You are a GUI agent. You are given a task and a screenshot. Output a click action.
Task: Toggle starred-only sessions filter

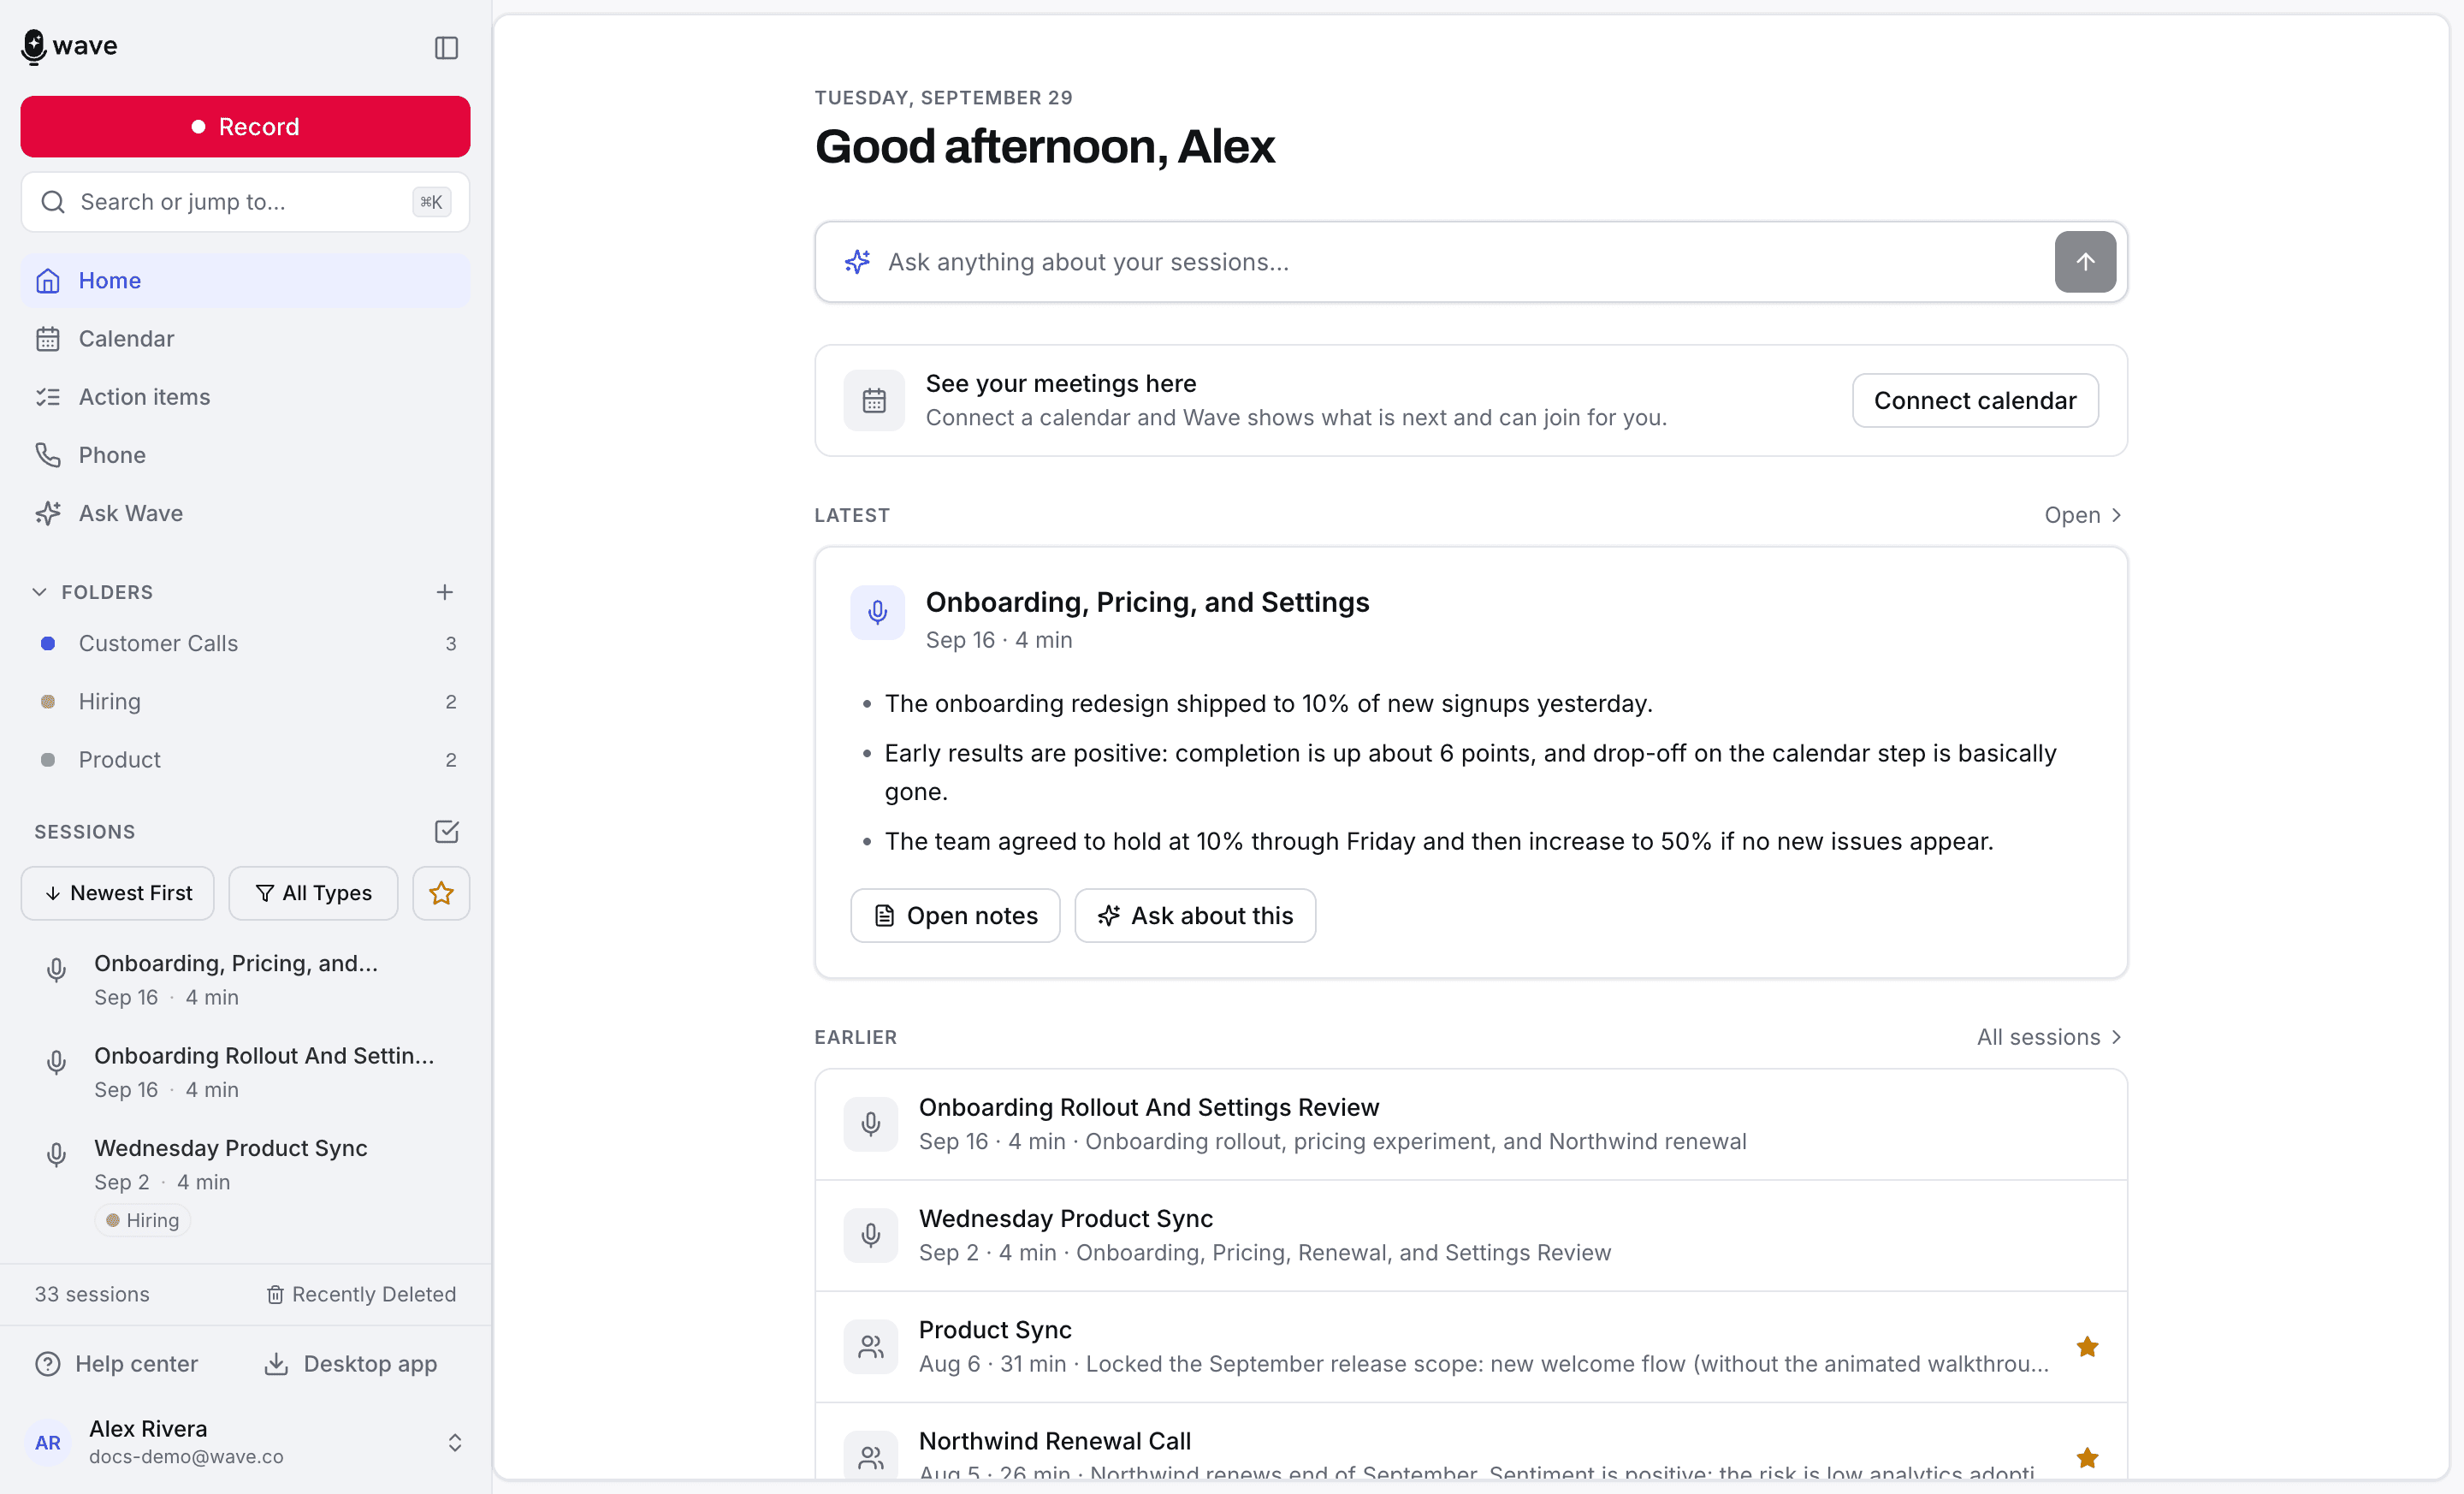pyautogui.click(x=441, y=893)
